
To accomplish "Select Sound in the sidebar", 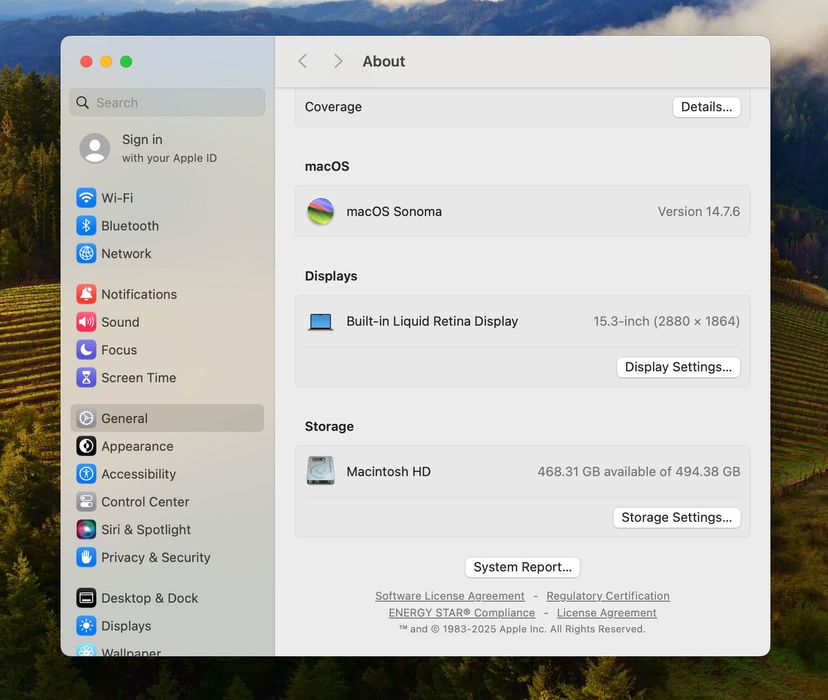I will point(120,322).
